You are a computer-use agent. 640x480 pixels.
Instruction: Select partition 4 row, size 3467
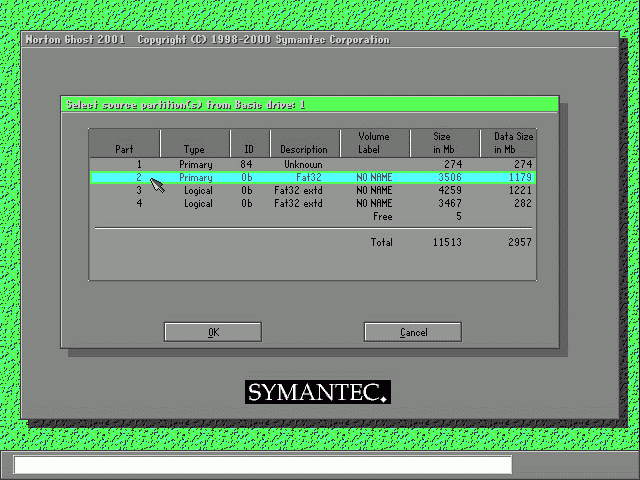pos(313,204)
